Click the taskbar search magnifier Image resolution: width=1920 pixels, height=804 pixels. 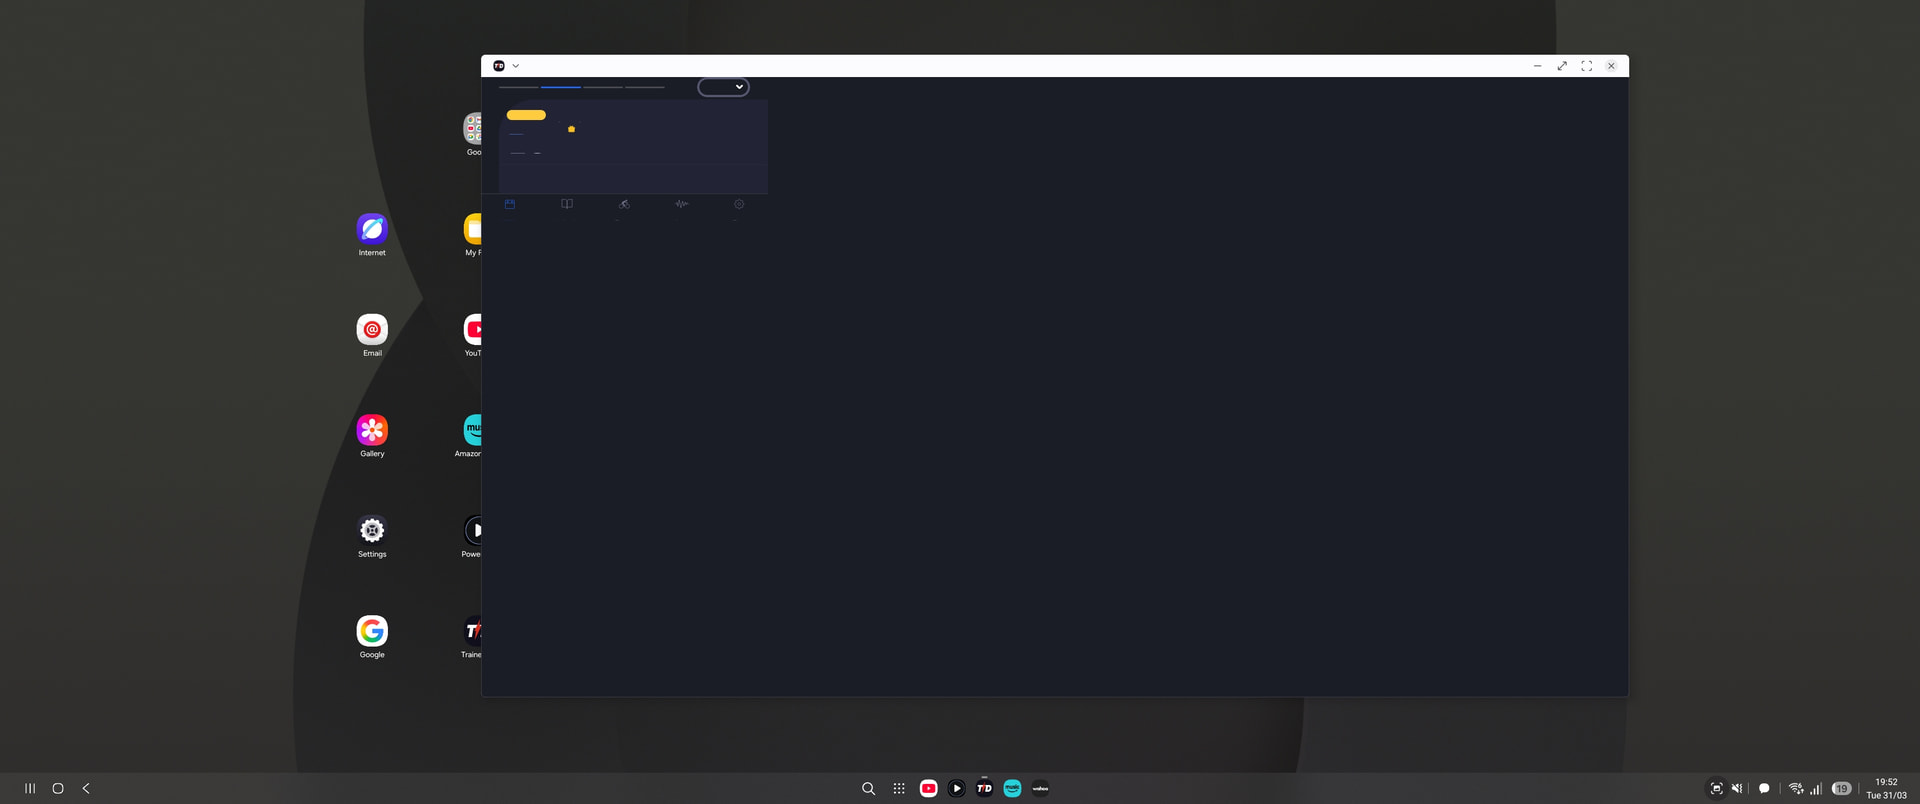[868, 788]
